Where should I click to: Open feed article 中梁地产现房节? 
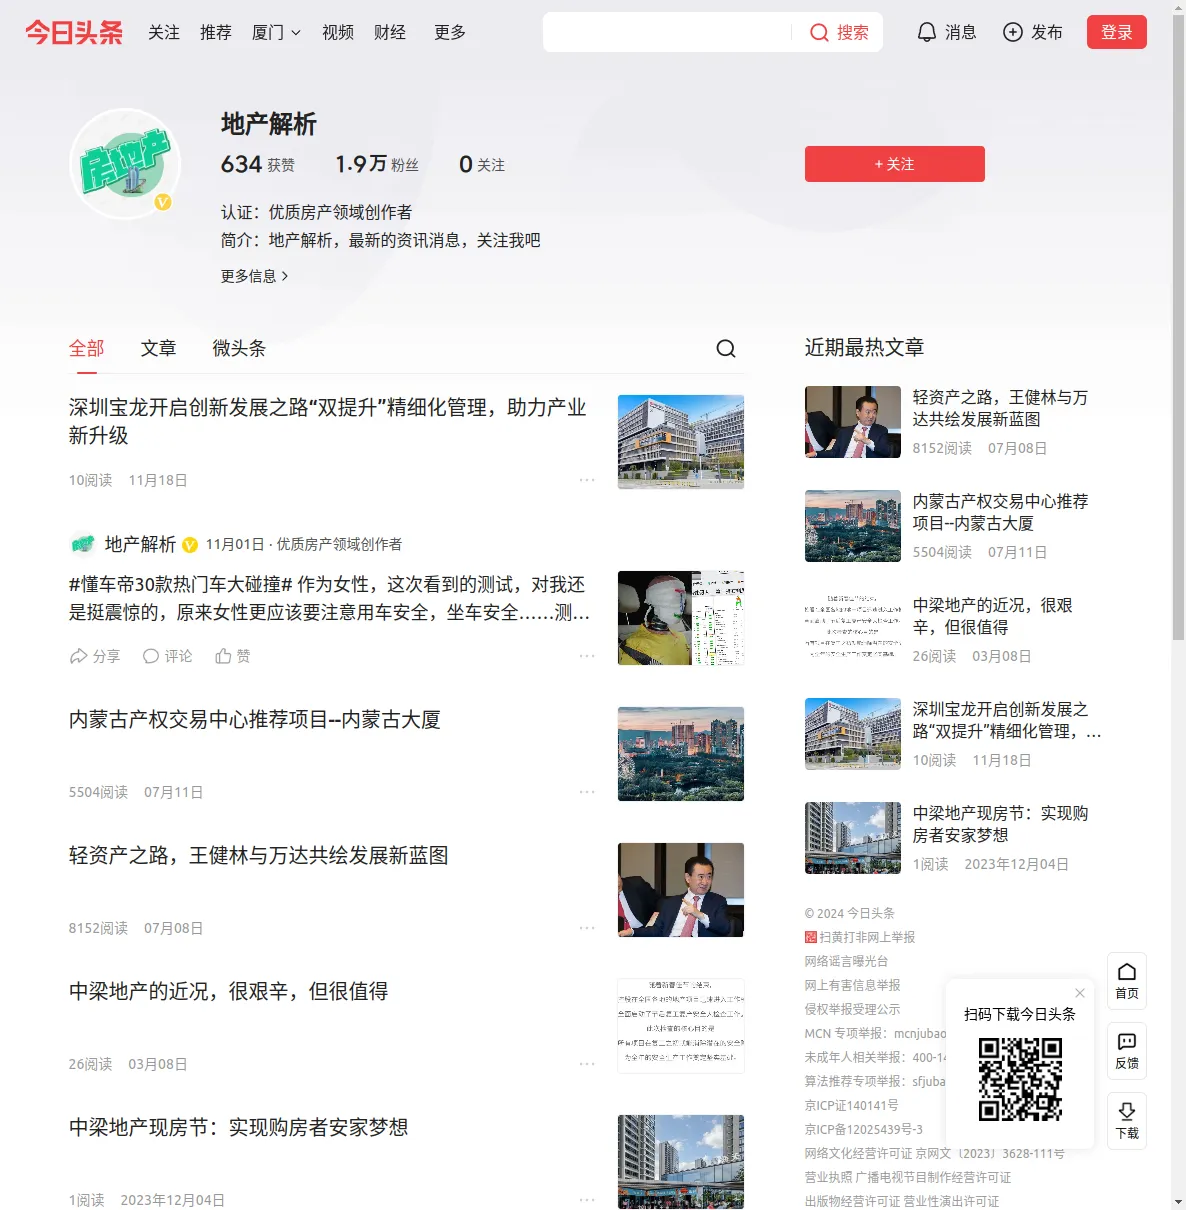point(239,1128)
